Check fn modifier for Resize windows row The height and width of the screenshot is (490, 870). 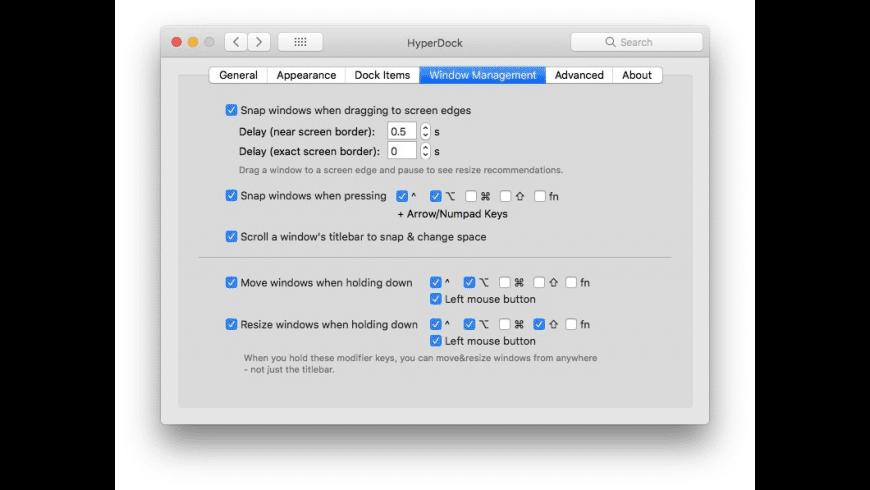(x=571, y=324)
